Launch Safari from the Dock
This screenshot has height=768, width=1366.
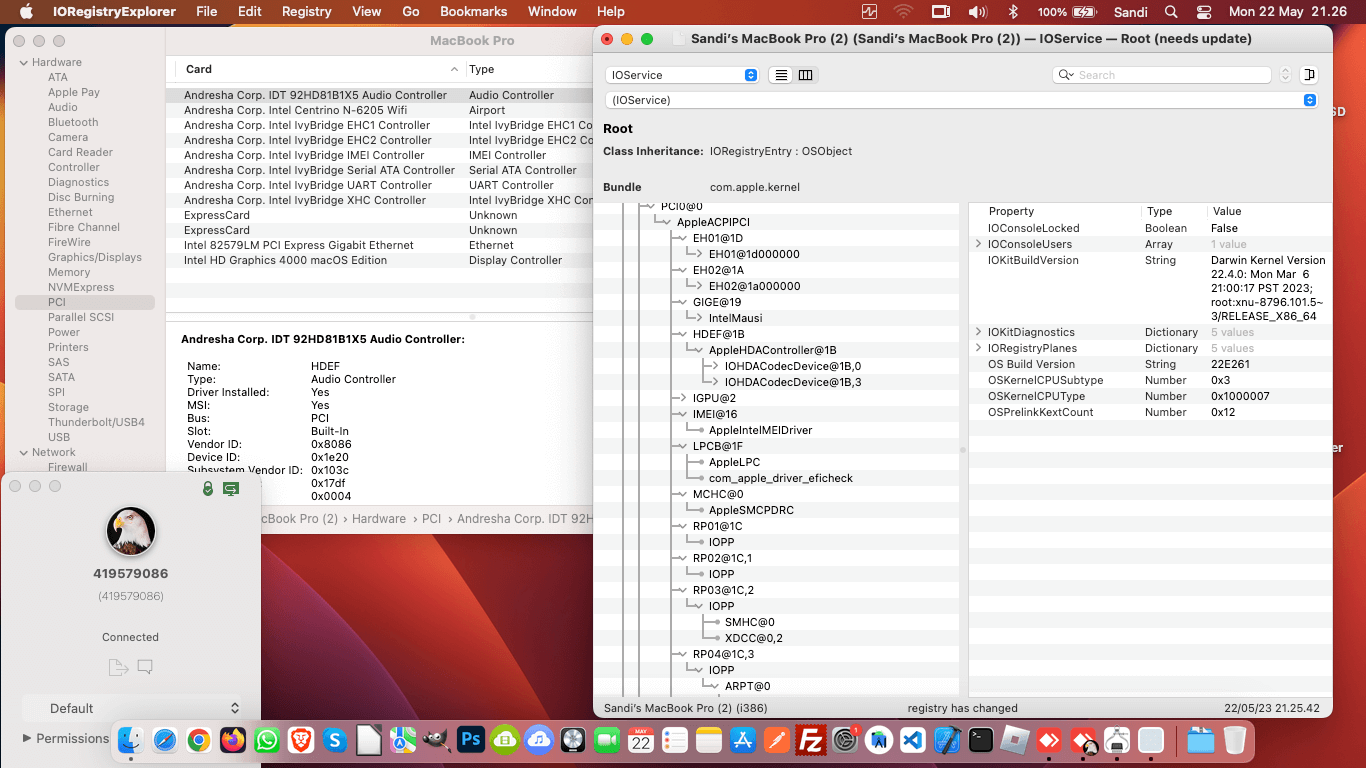pyautogui.click(x=165, y=740)
